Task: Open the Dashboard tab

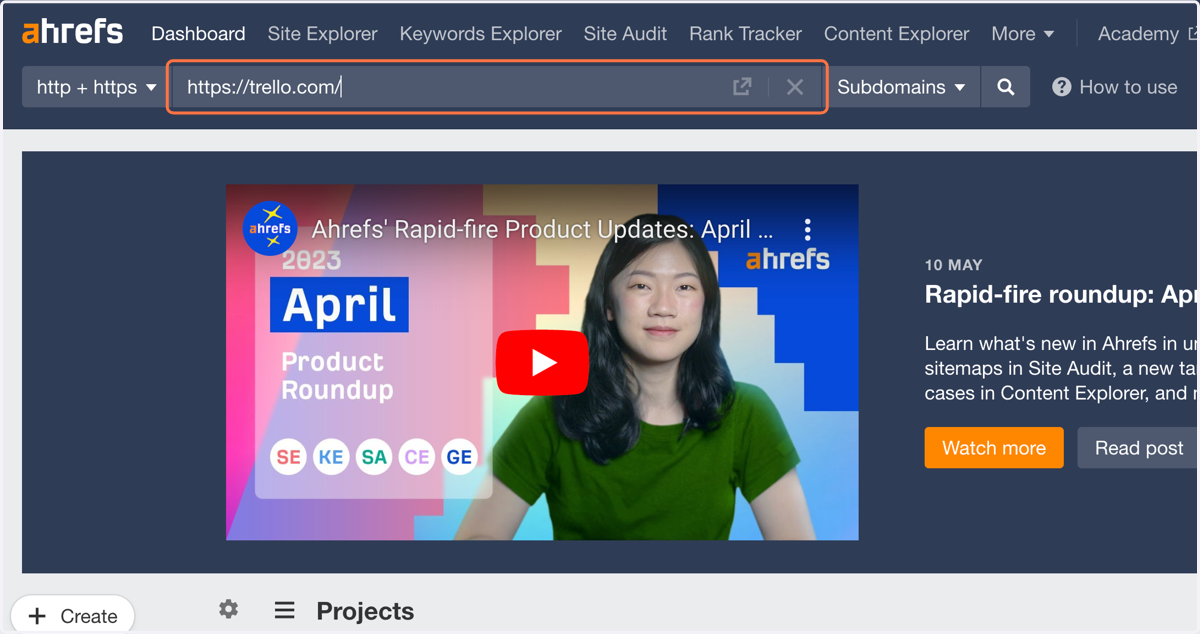Action: point(198,34)
